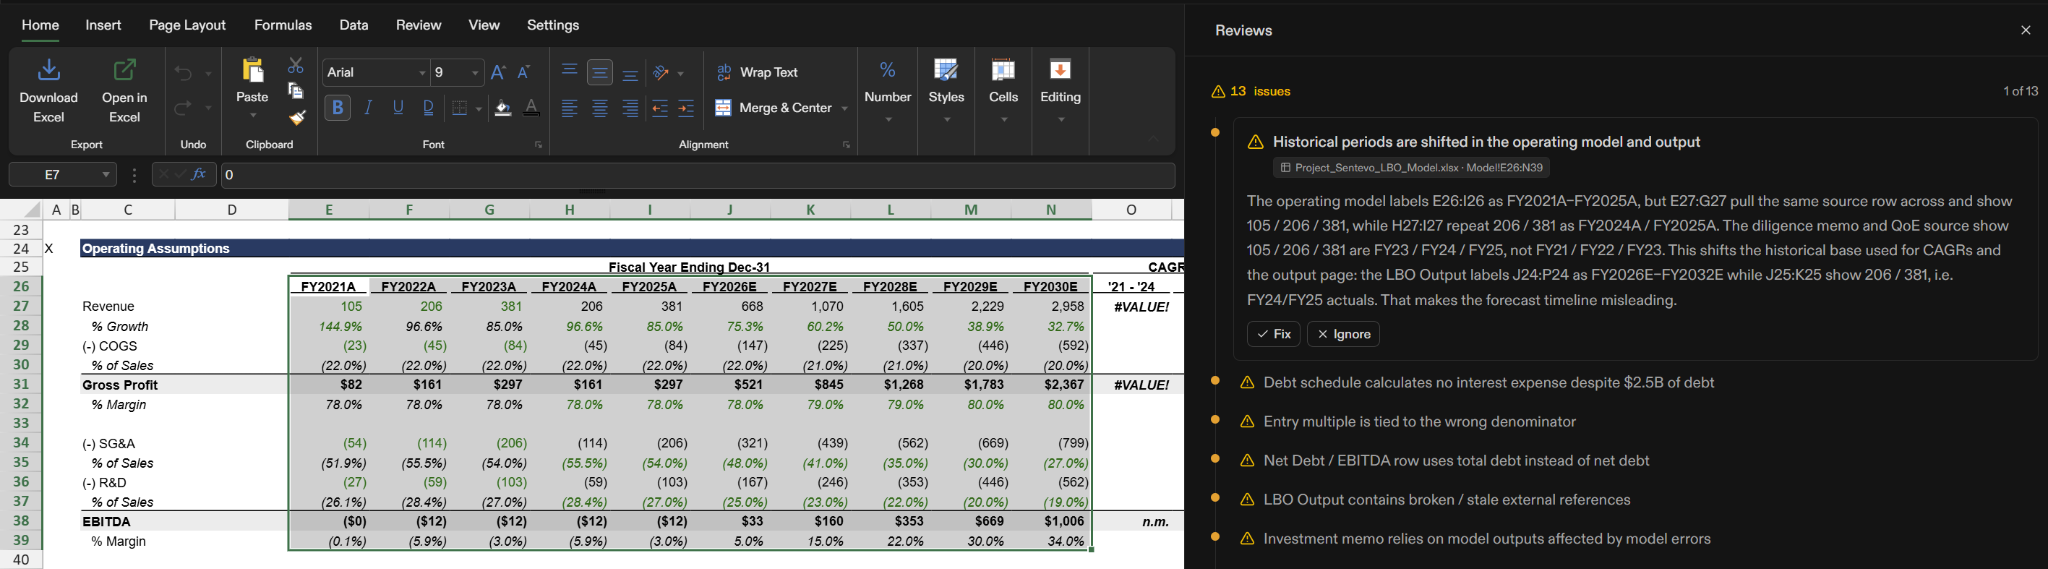Image resolution: width=2048 pixels, height=569 pixels.
Task: Open the Entry multiple wrong denominator issue
Action: click(x=1419, y=421)
